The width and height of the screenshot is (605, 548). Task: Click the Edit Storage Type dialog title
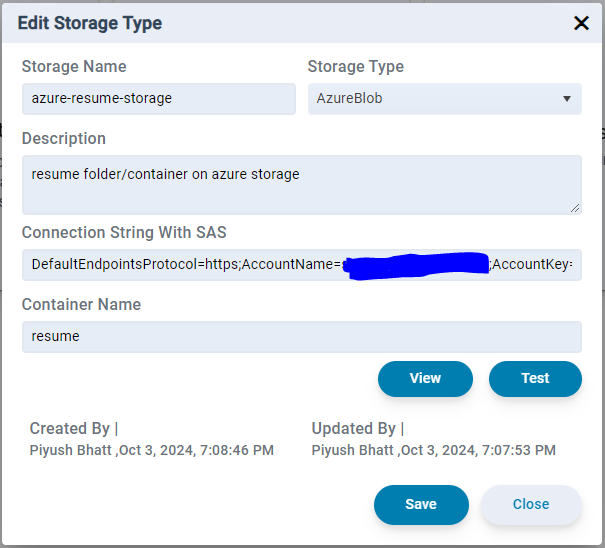pos(90,23)
